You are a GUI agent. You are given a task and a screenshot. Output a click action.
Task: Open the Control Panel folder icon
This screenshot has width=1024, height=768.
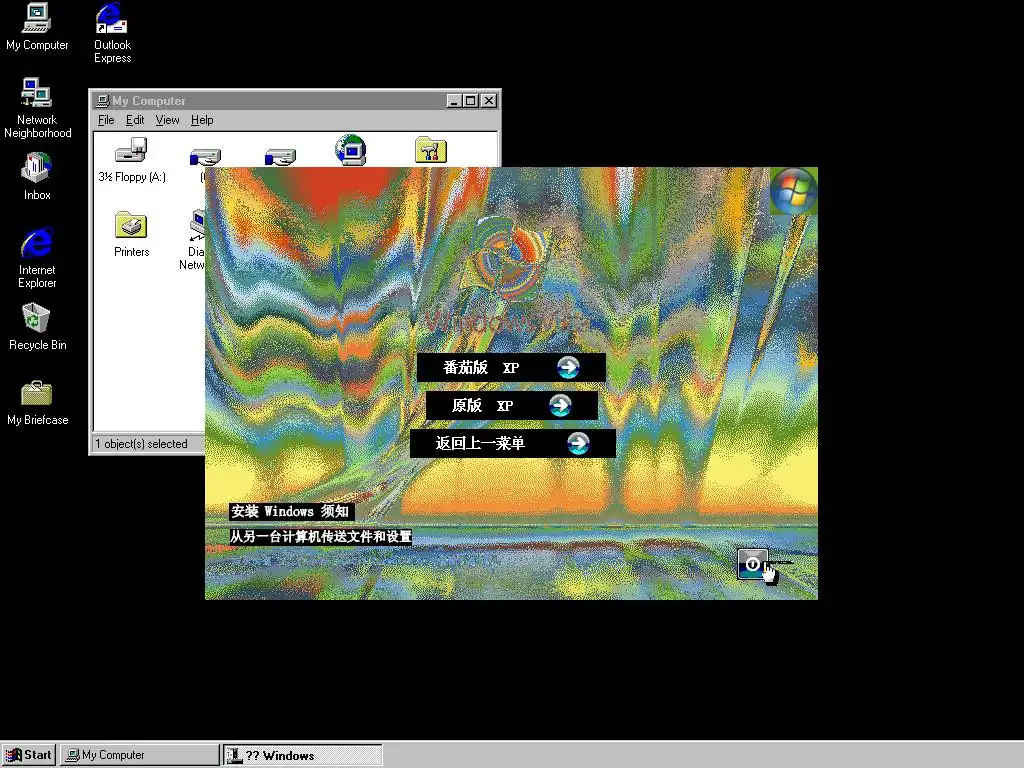point(430,150)
